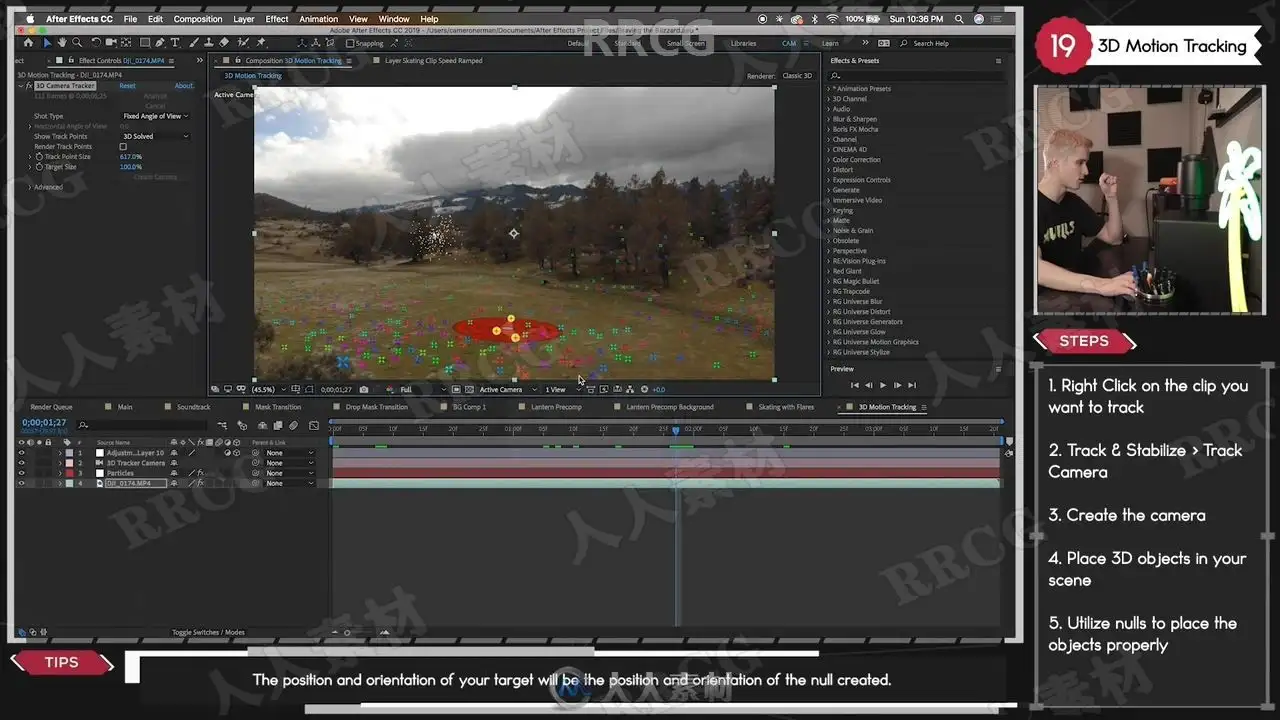Play the preview with the play button

pos(882,385)
